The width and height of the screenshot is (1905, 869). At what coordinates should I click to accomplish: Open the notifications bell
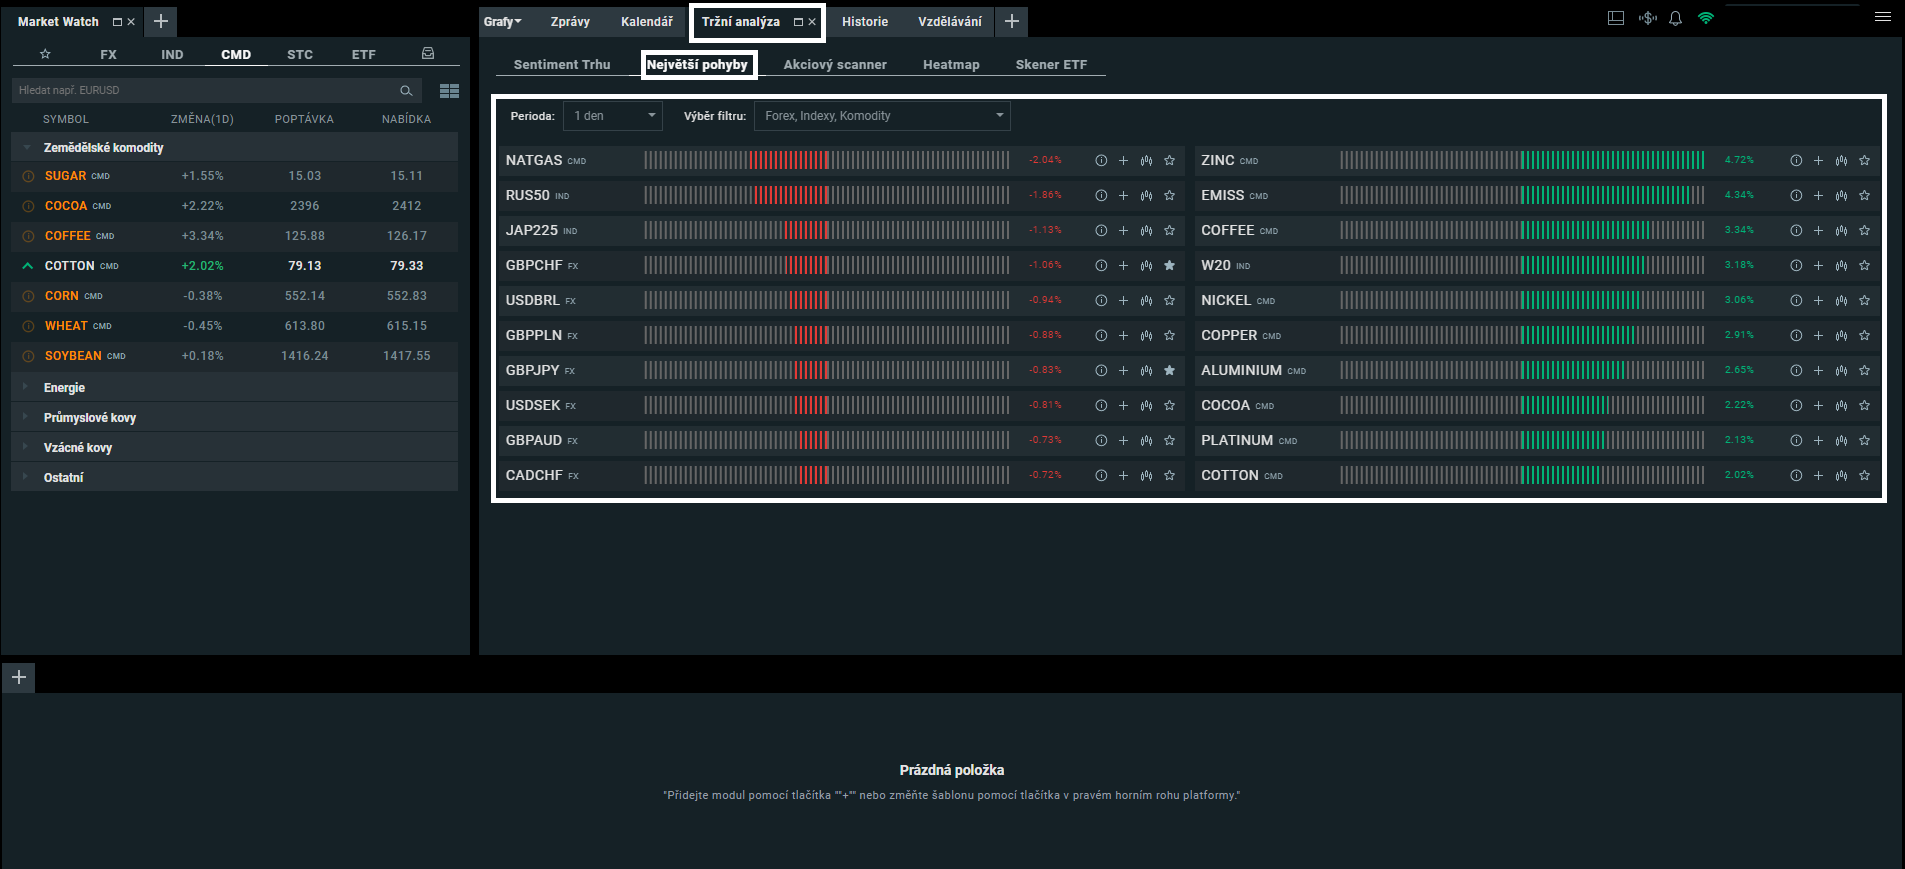click(1675, 18)
